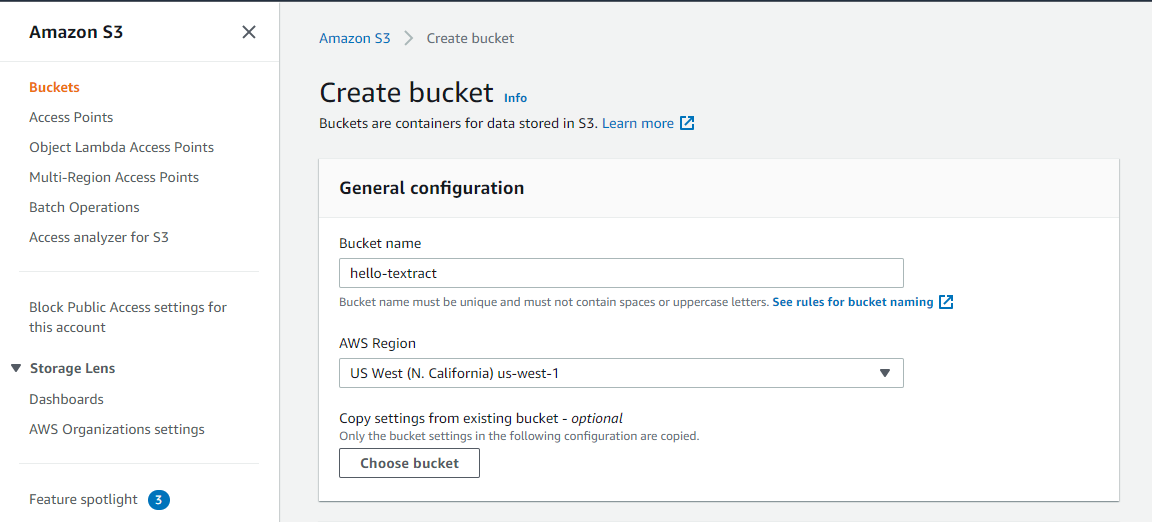This screenshot has height=522, width=1152.
Task: Open Multi-Region Access Points
Action: point(114,177)
